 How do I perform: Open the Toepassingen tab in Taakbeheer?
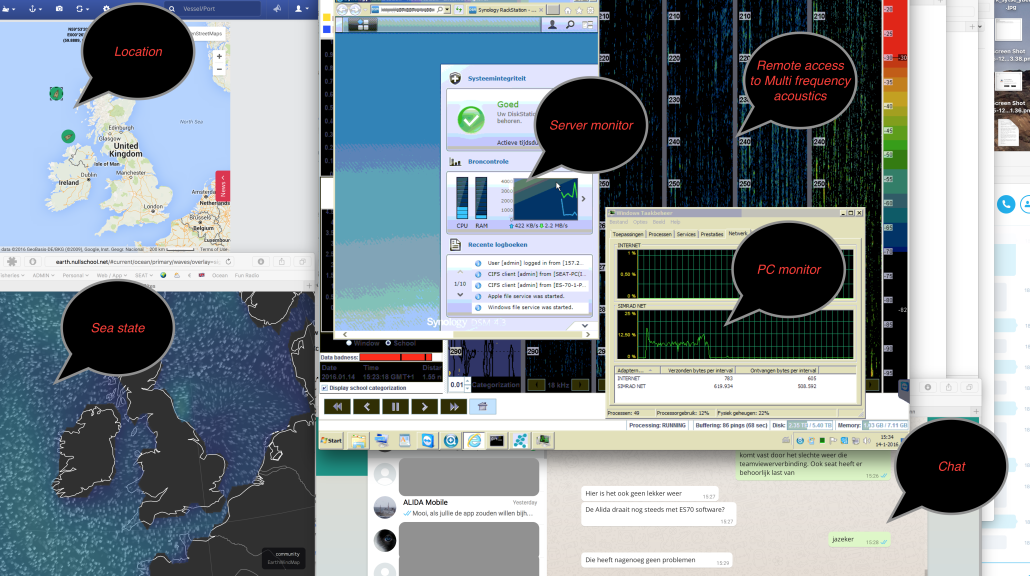[628, 234]
